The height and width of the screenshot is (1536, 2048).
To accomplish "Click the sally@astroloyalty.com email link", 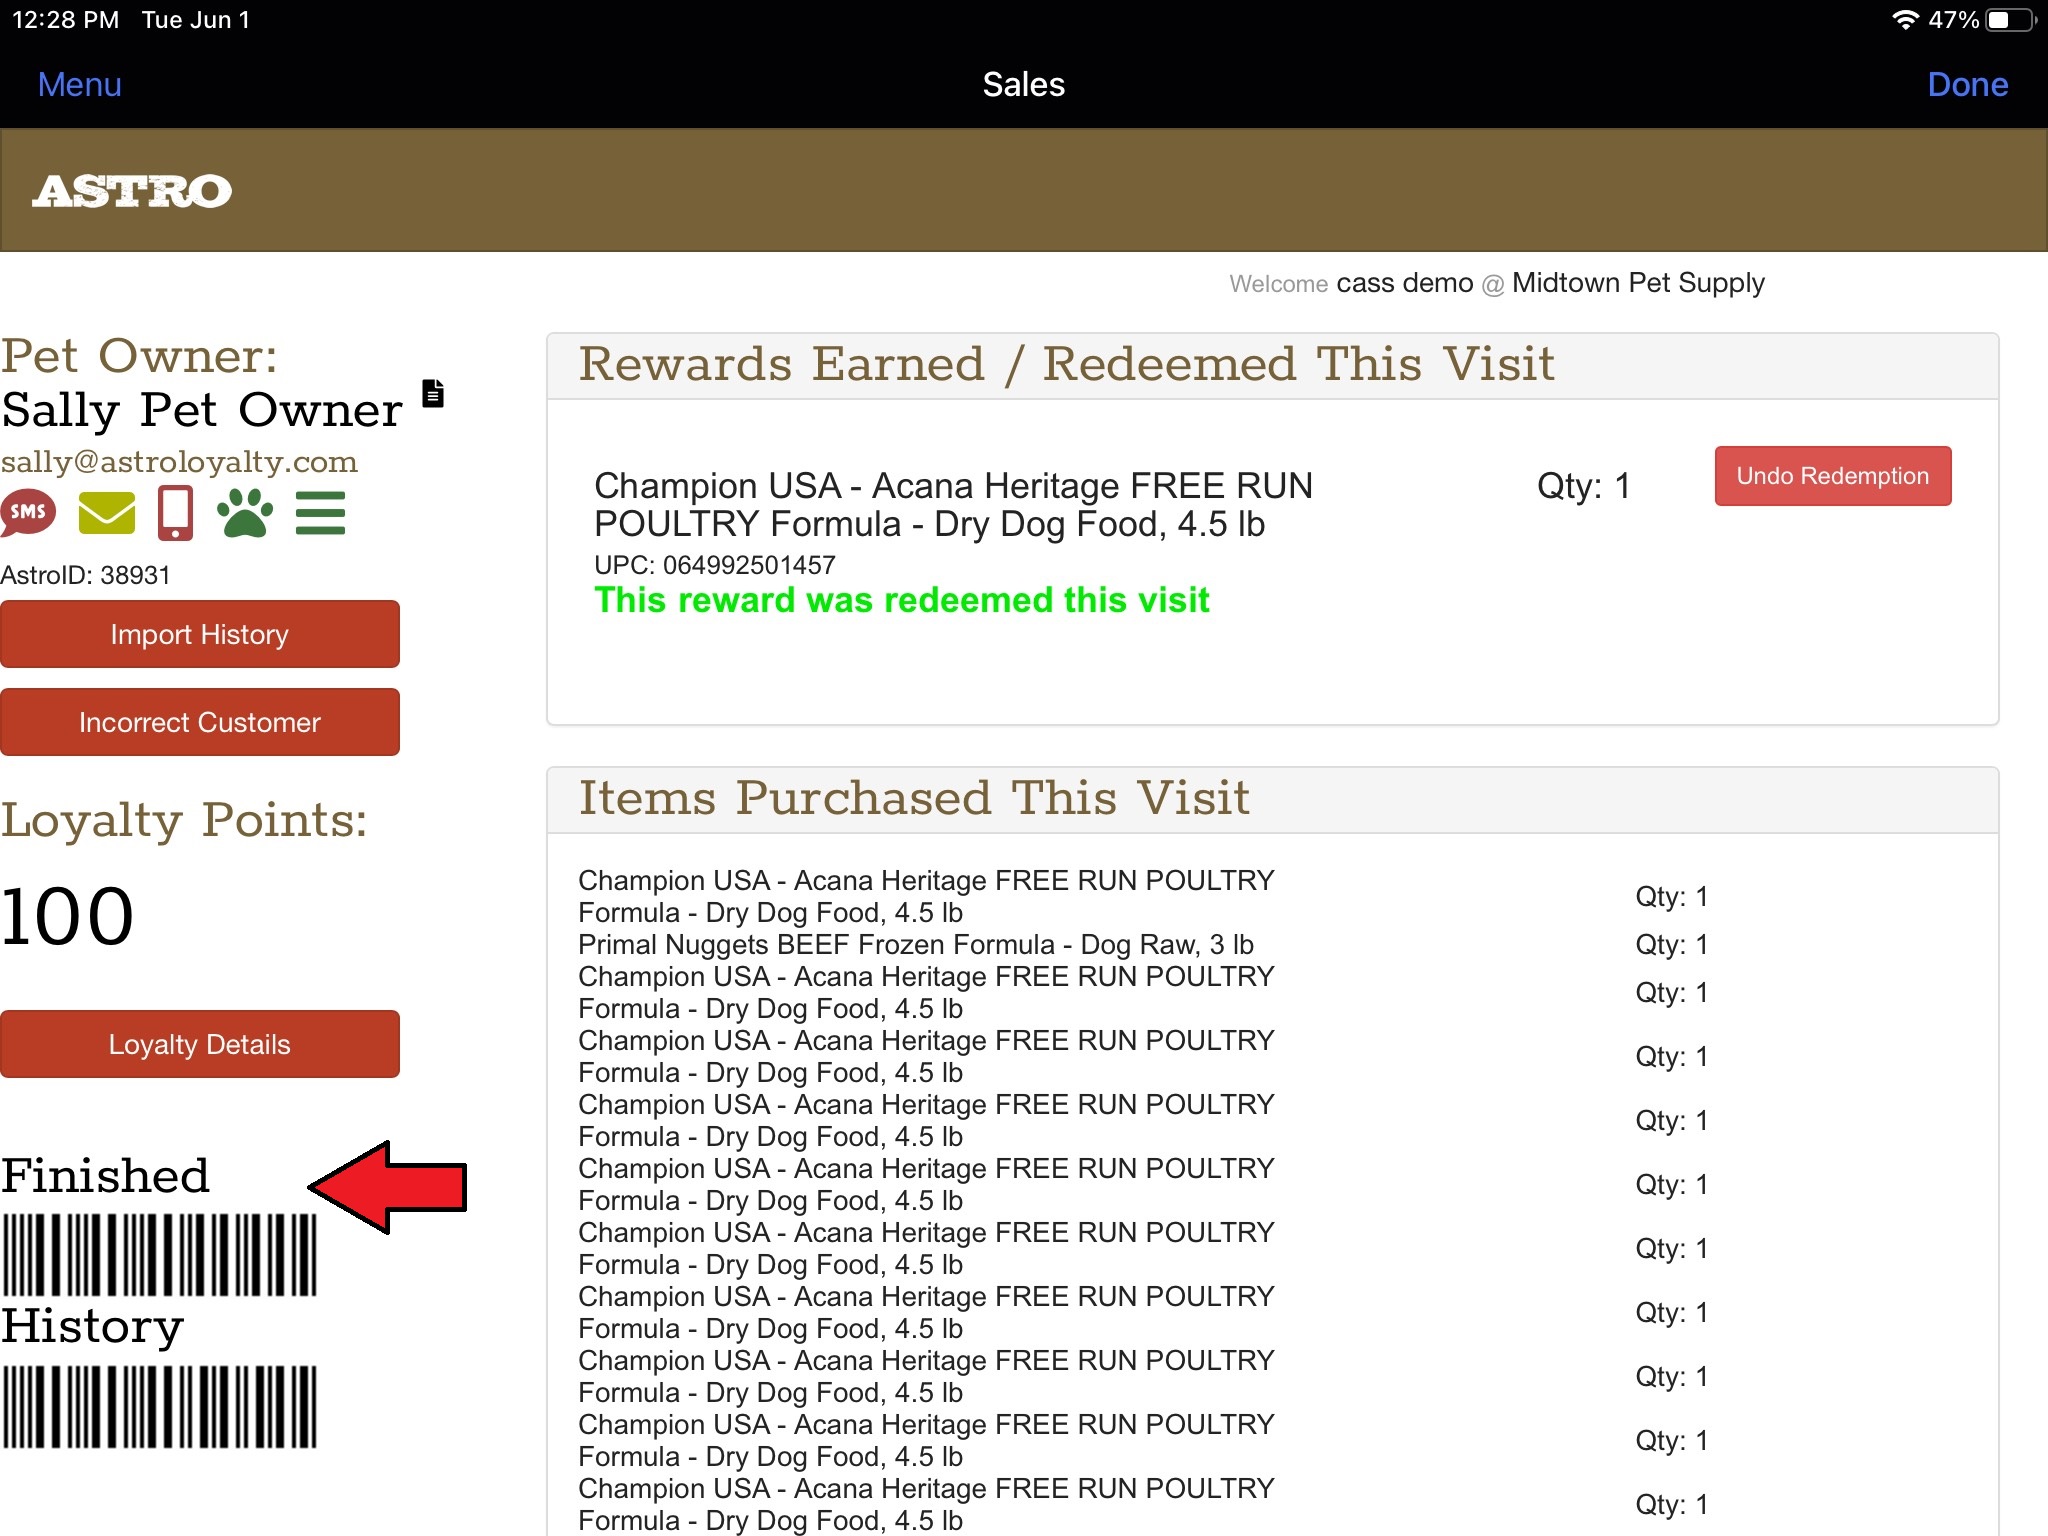I will click(179, 462).
